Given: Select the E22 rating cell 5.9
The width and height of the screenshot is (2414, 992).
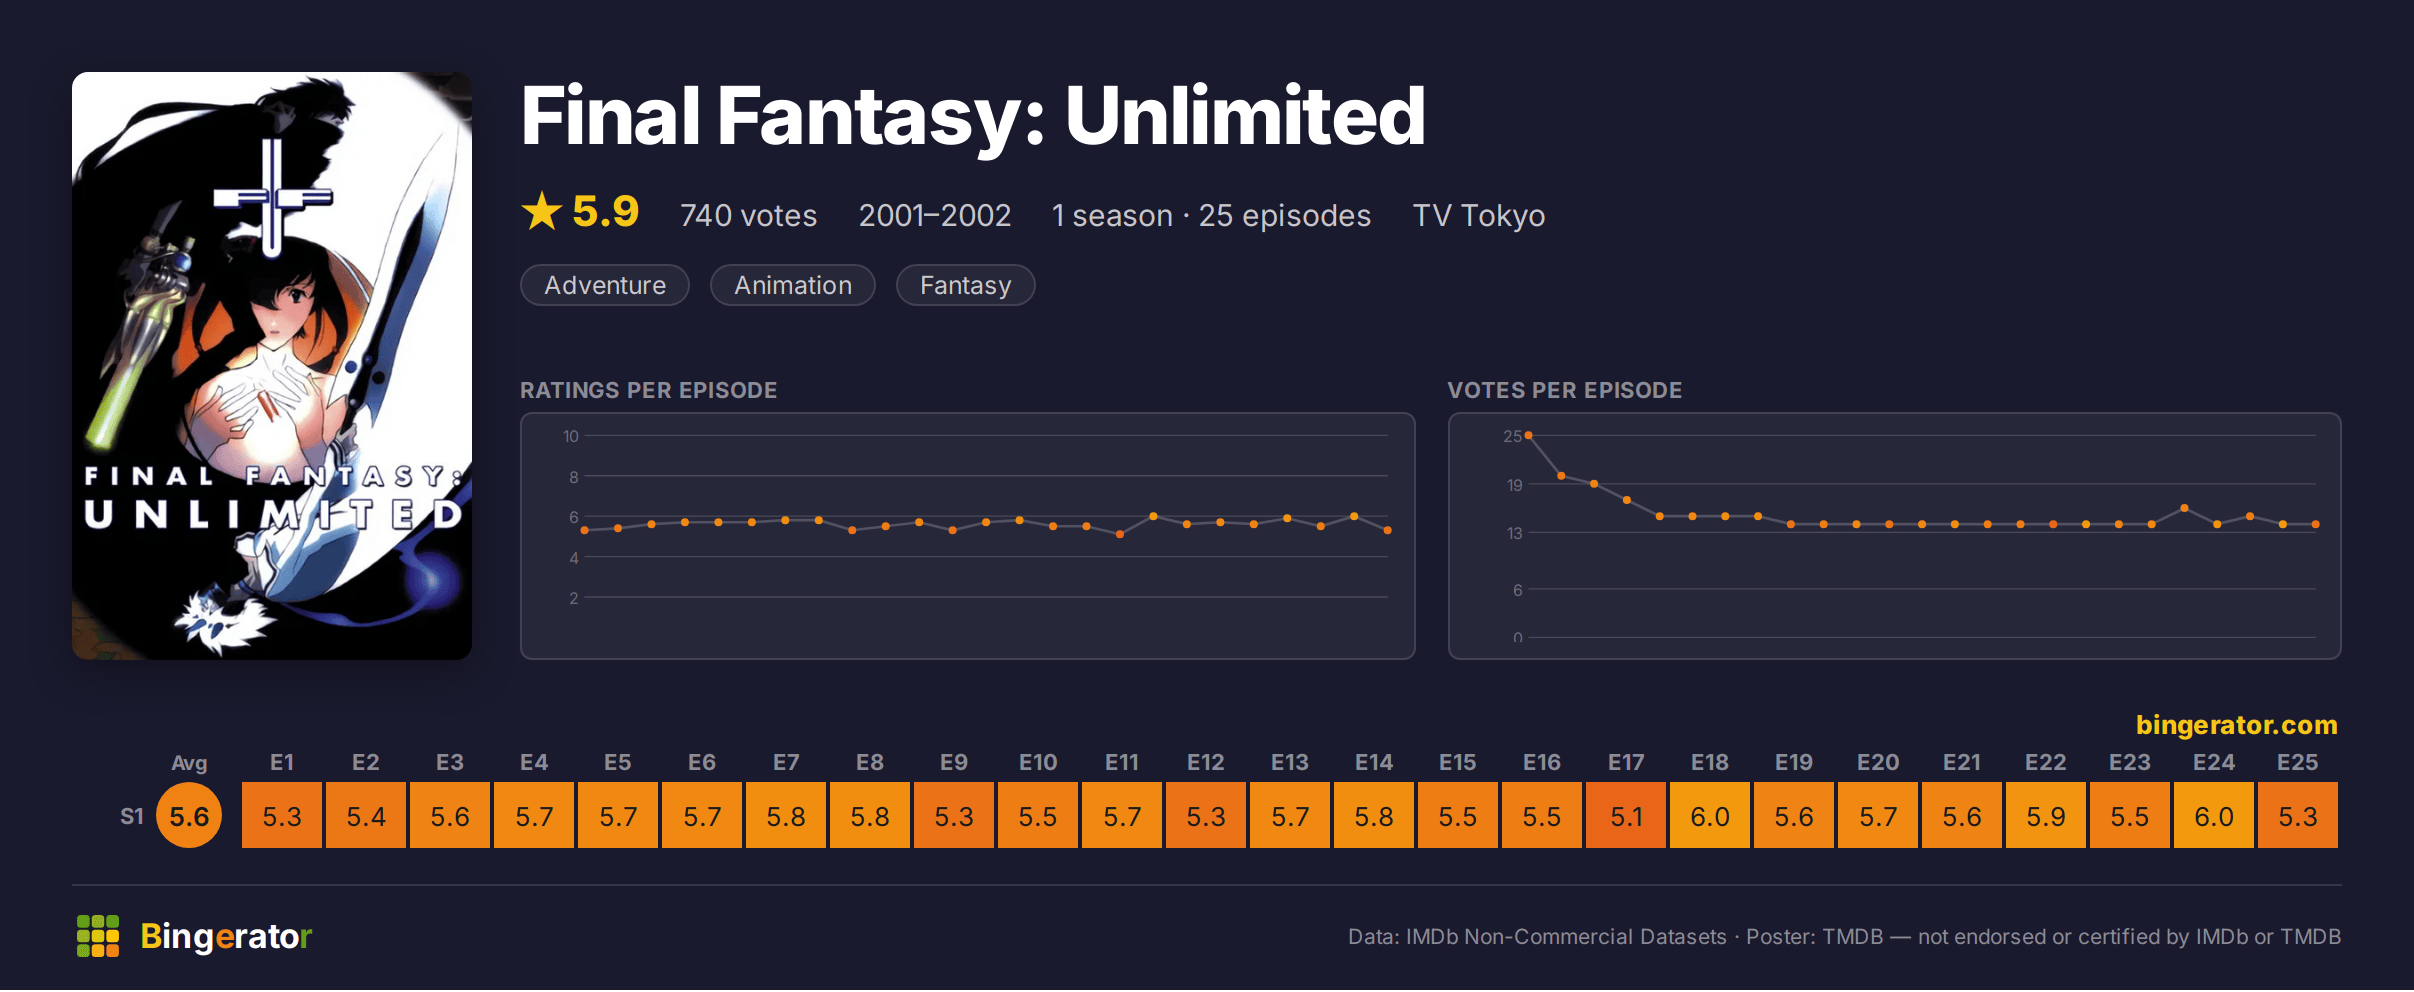Looking at the screenshot, I should point(2046,816).
